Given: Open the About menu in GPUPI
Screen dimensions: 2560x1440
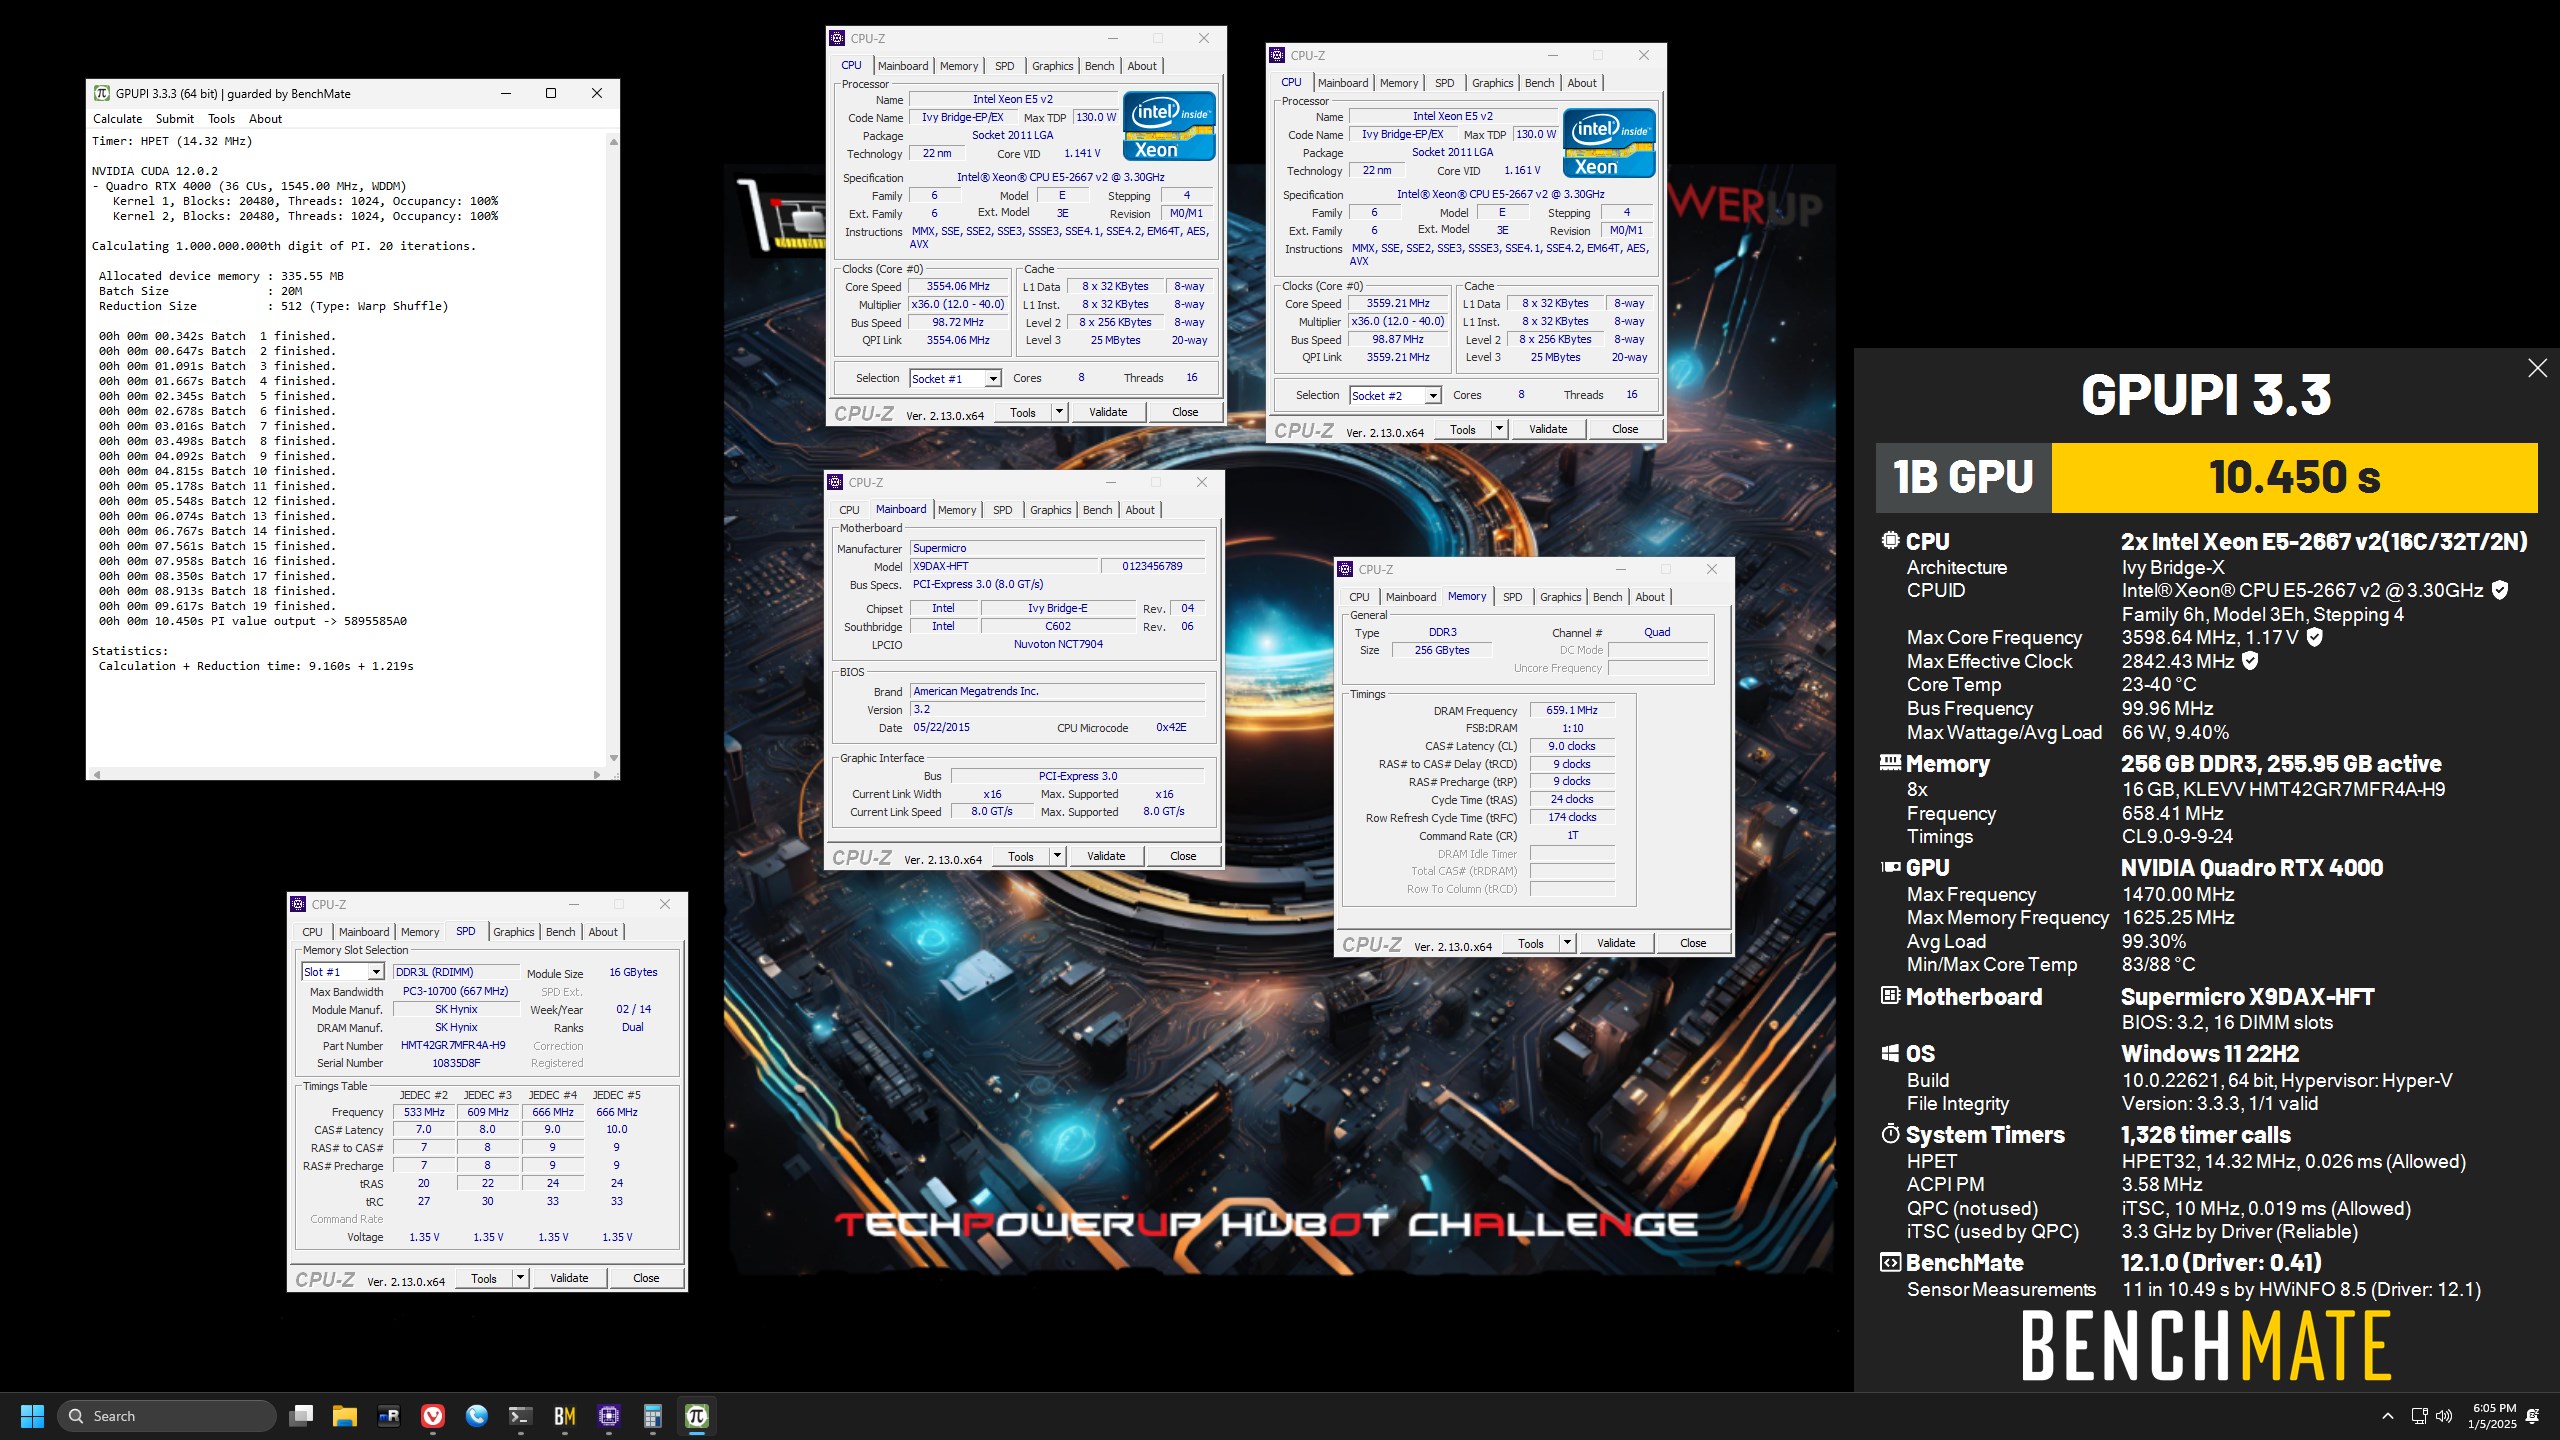Looking at the screenshot, I should pyautogui.click(x=265, y=119).
